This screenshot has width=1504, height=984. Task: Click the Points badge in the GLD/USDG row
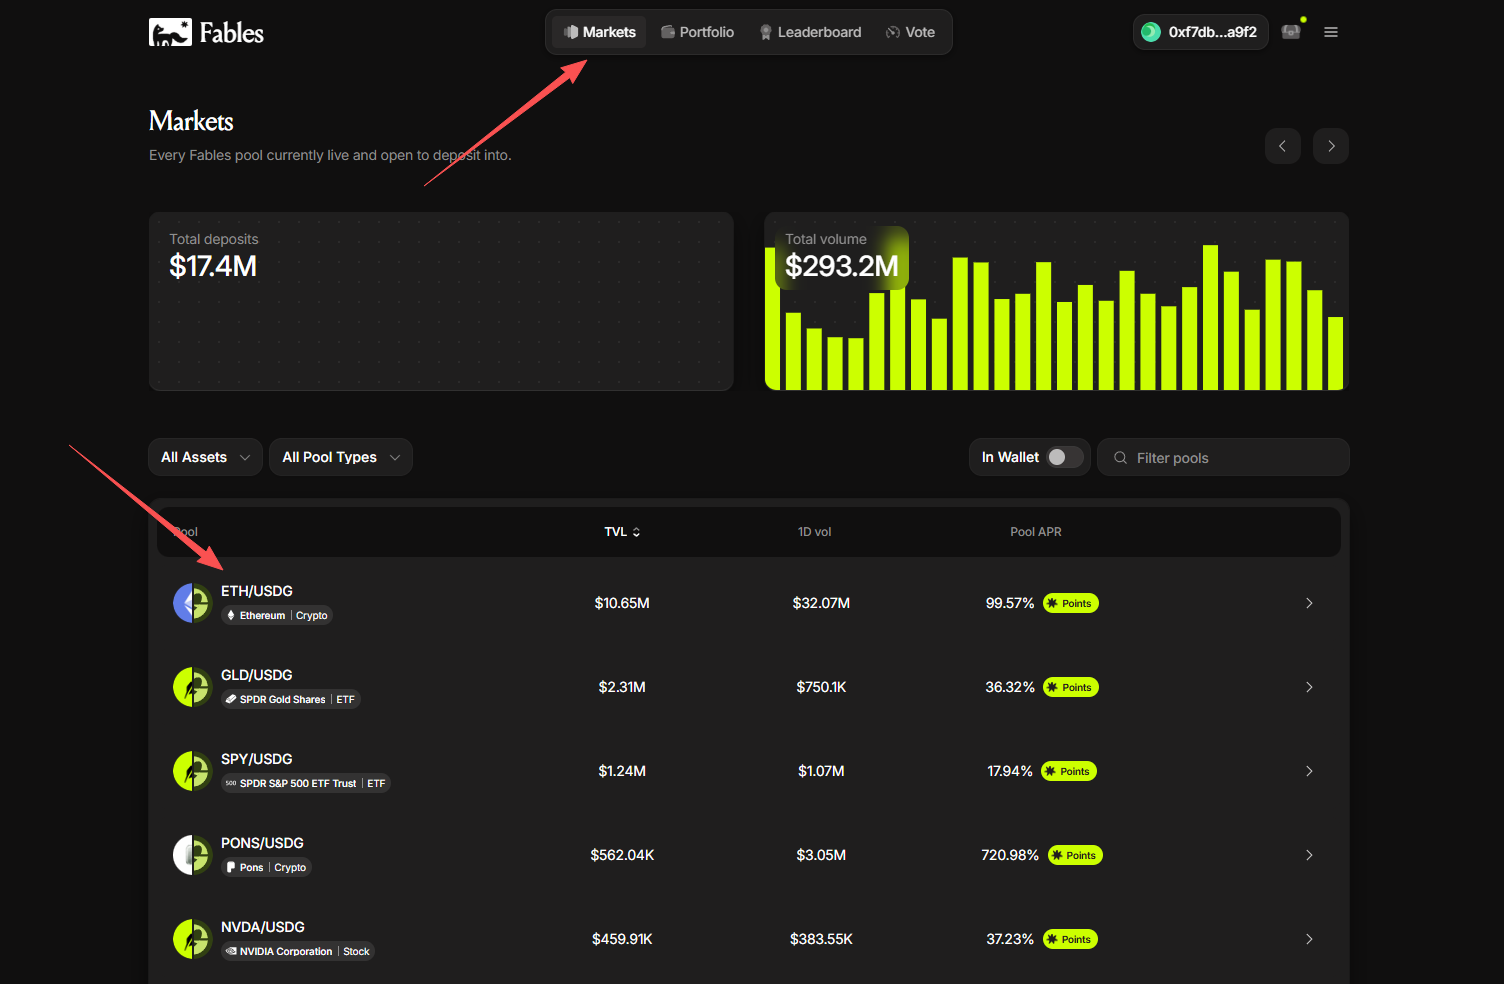click(x=1071, y=687)
